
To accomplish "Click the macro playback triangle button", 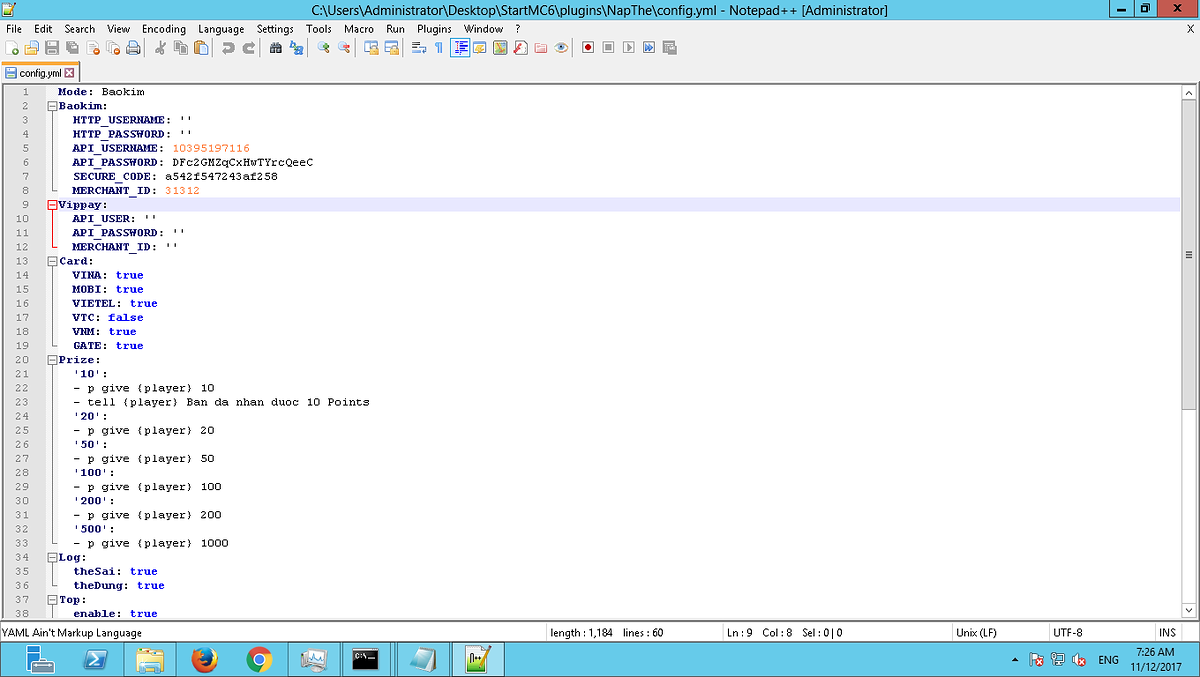I will point(628,47).
